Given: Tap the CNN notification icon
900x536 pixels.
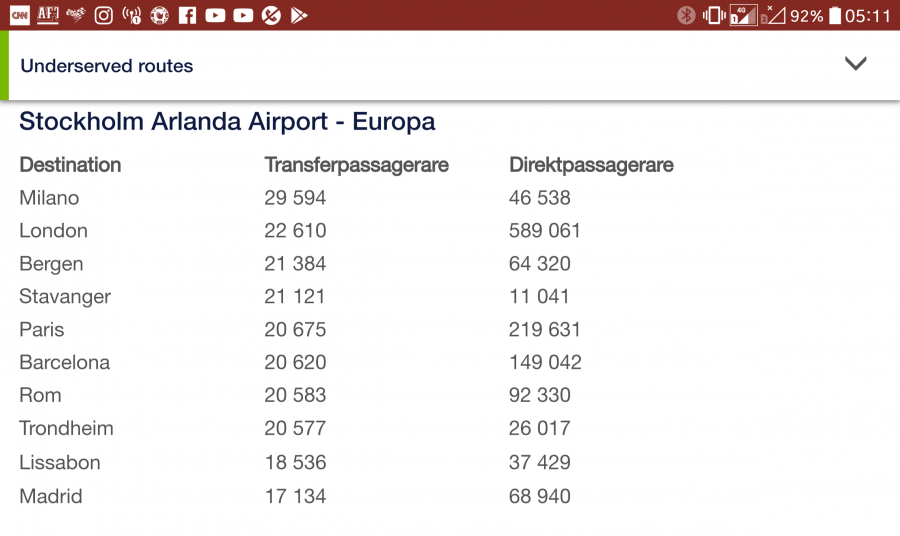Looking at the screenshot, I should [x=20, y=15].
